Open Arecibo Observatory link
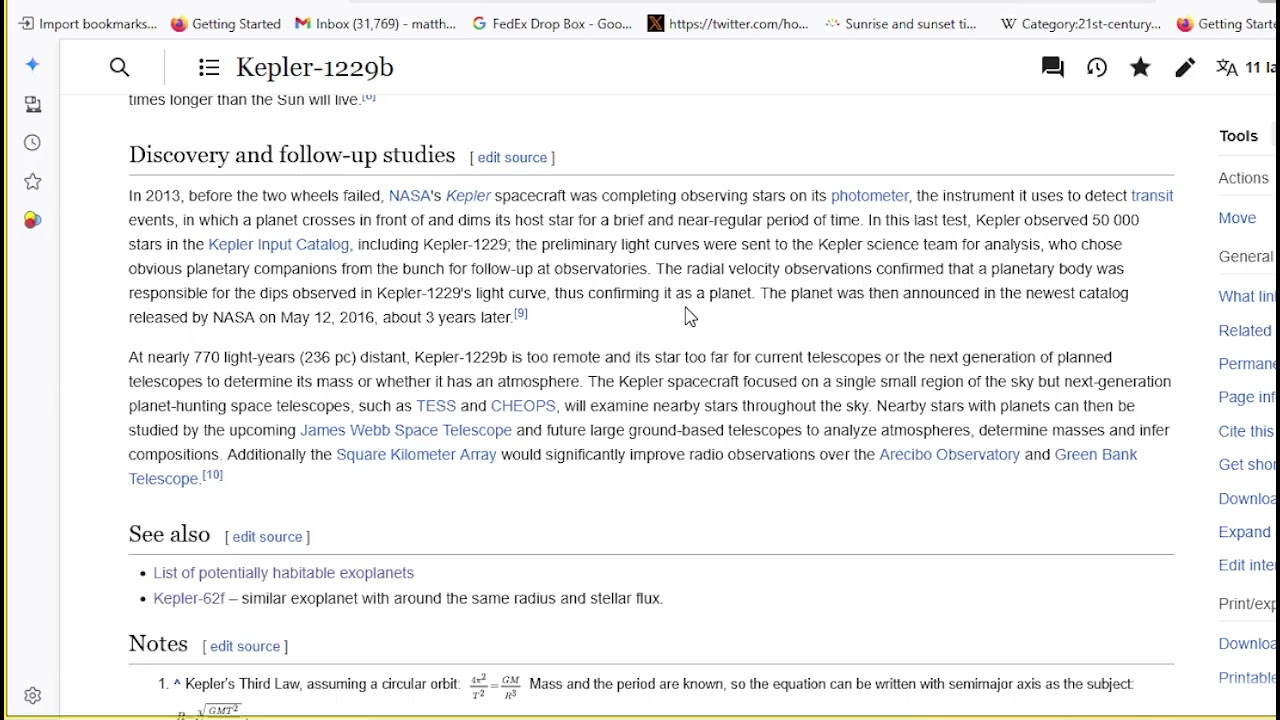This screenshot has height=720, width=1280. click(949, 454)
